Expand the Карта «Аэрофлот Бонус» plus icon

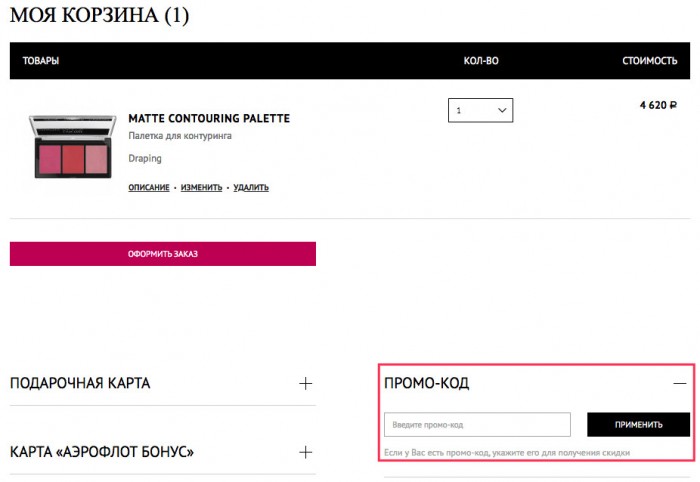click(x=305, y=452)
